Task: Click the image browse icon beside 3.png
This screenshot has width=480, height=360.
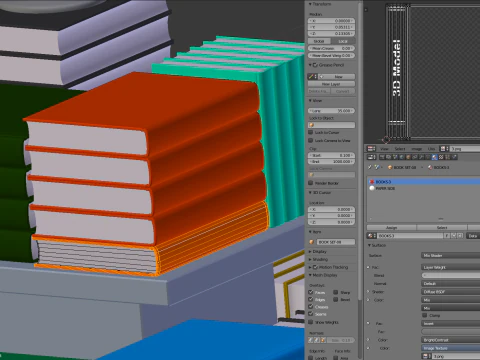Action: [x=443, y=149]
